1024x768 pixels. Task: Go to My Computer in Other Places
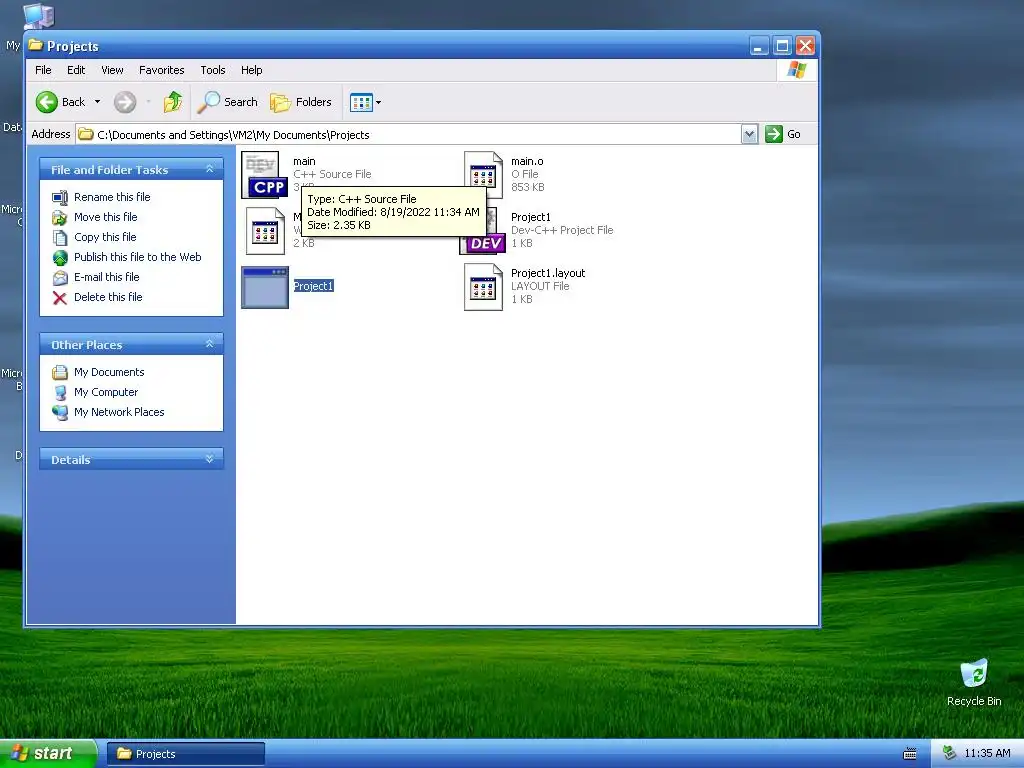(106, 392)
